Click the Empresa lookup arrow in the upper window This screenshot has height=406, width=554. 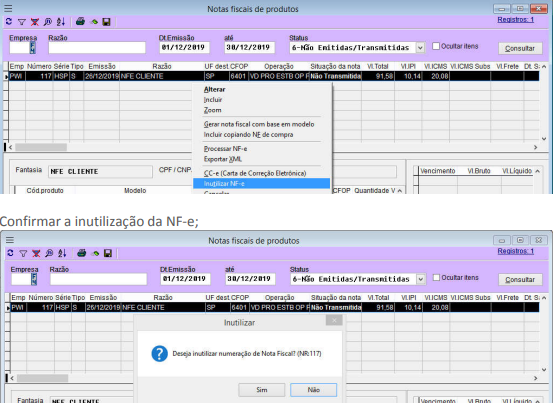[32, 48]
